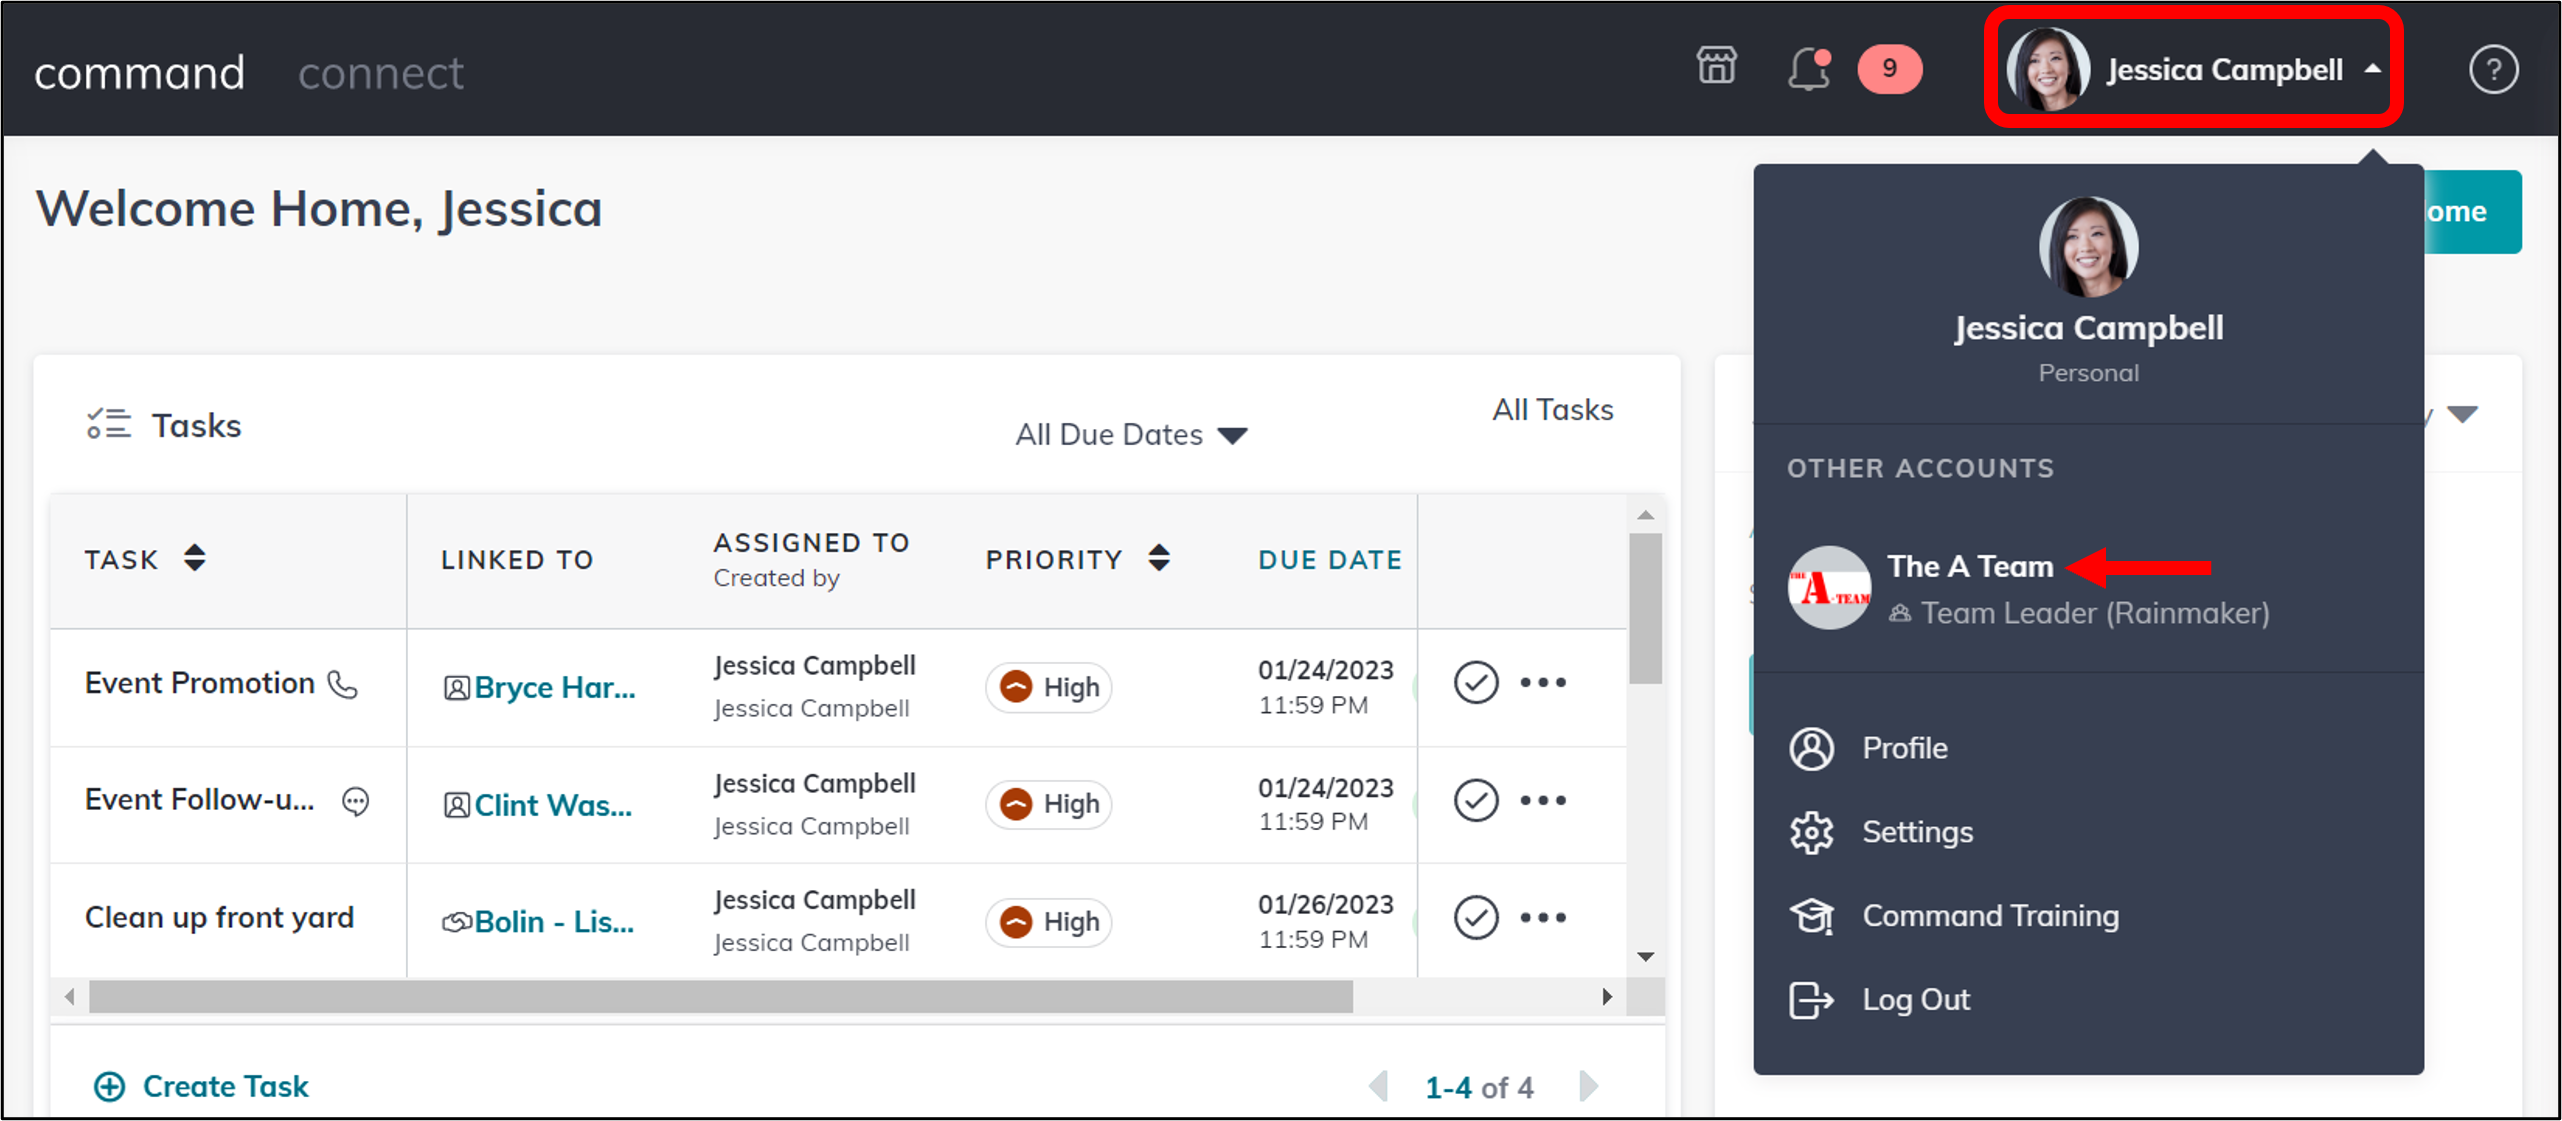This screenshot has height=1121, width=2562.
Task: Switch to The A Team account
Action: pyautogui.click(x=1969, y=566)
